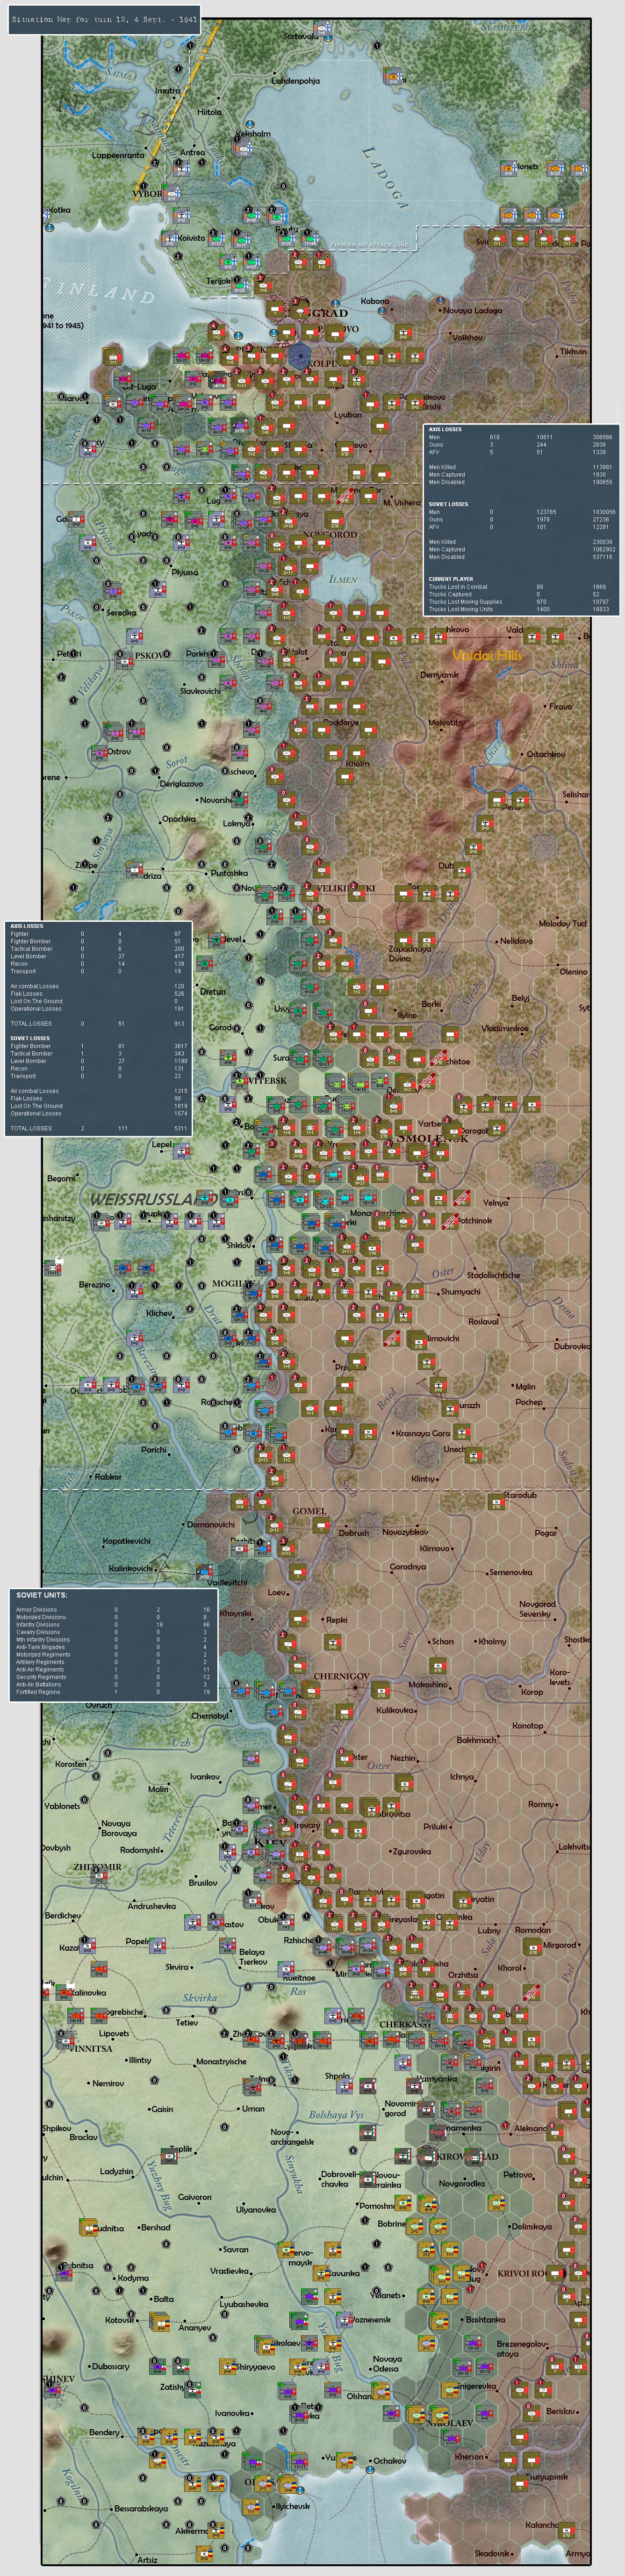Click the Korosten town label
This screenshot has height=2576, width=625.
coord(71,1764)
